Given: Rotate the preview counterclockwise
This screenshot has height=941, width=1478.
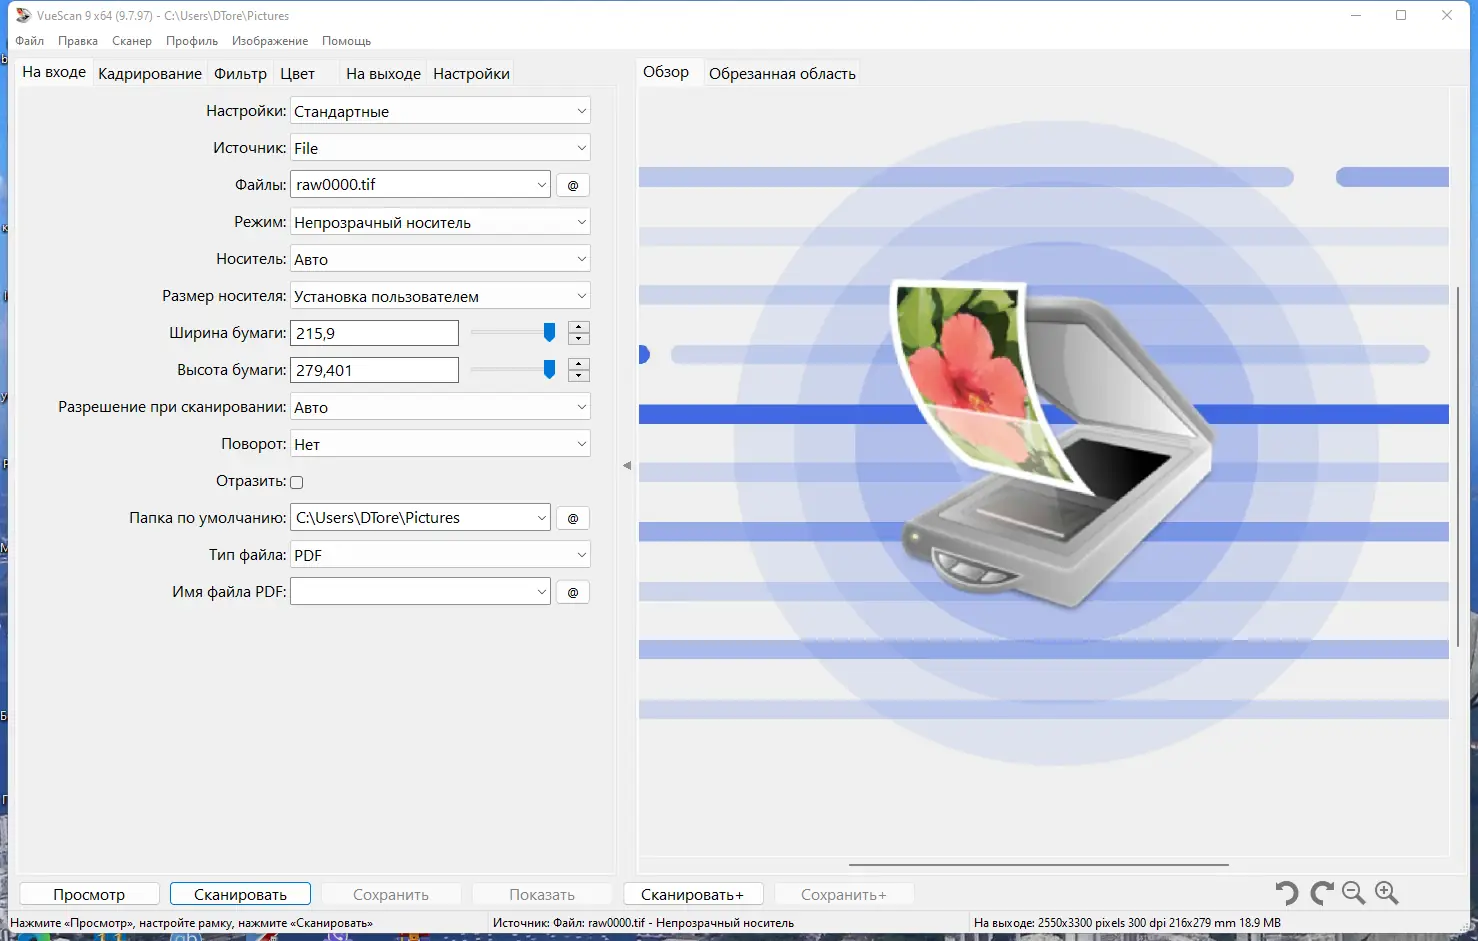Looking at the screenshot, I should point(1287,892).
